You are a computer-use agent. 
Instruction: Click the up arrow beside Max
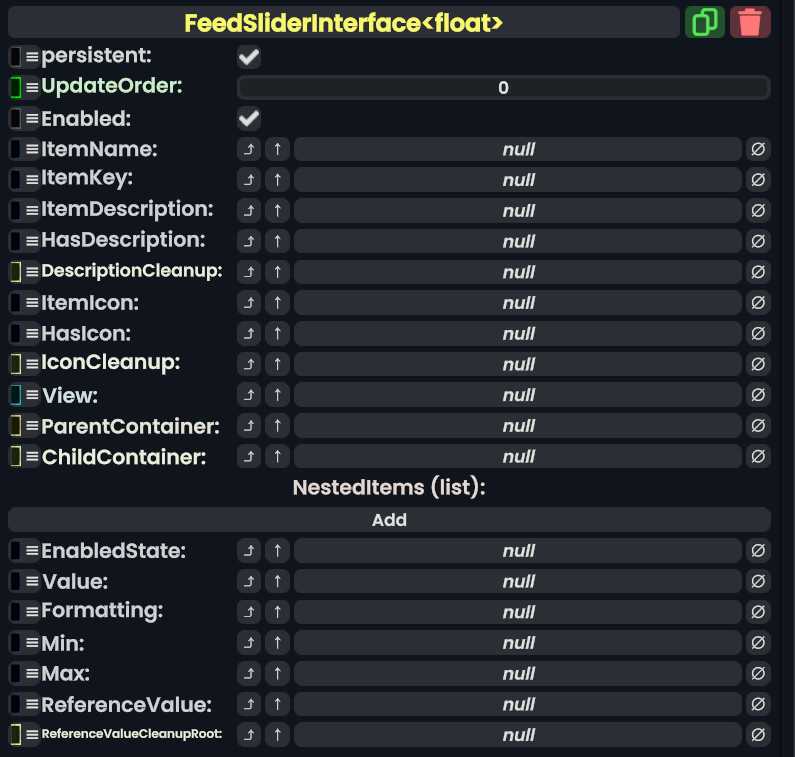(277, 673)
